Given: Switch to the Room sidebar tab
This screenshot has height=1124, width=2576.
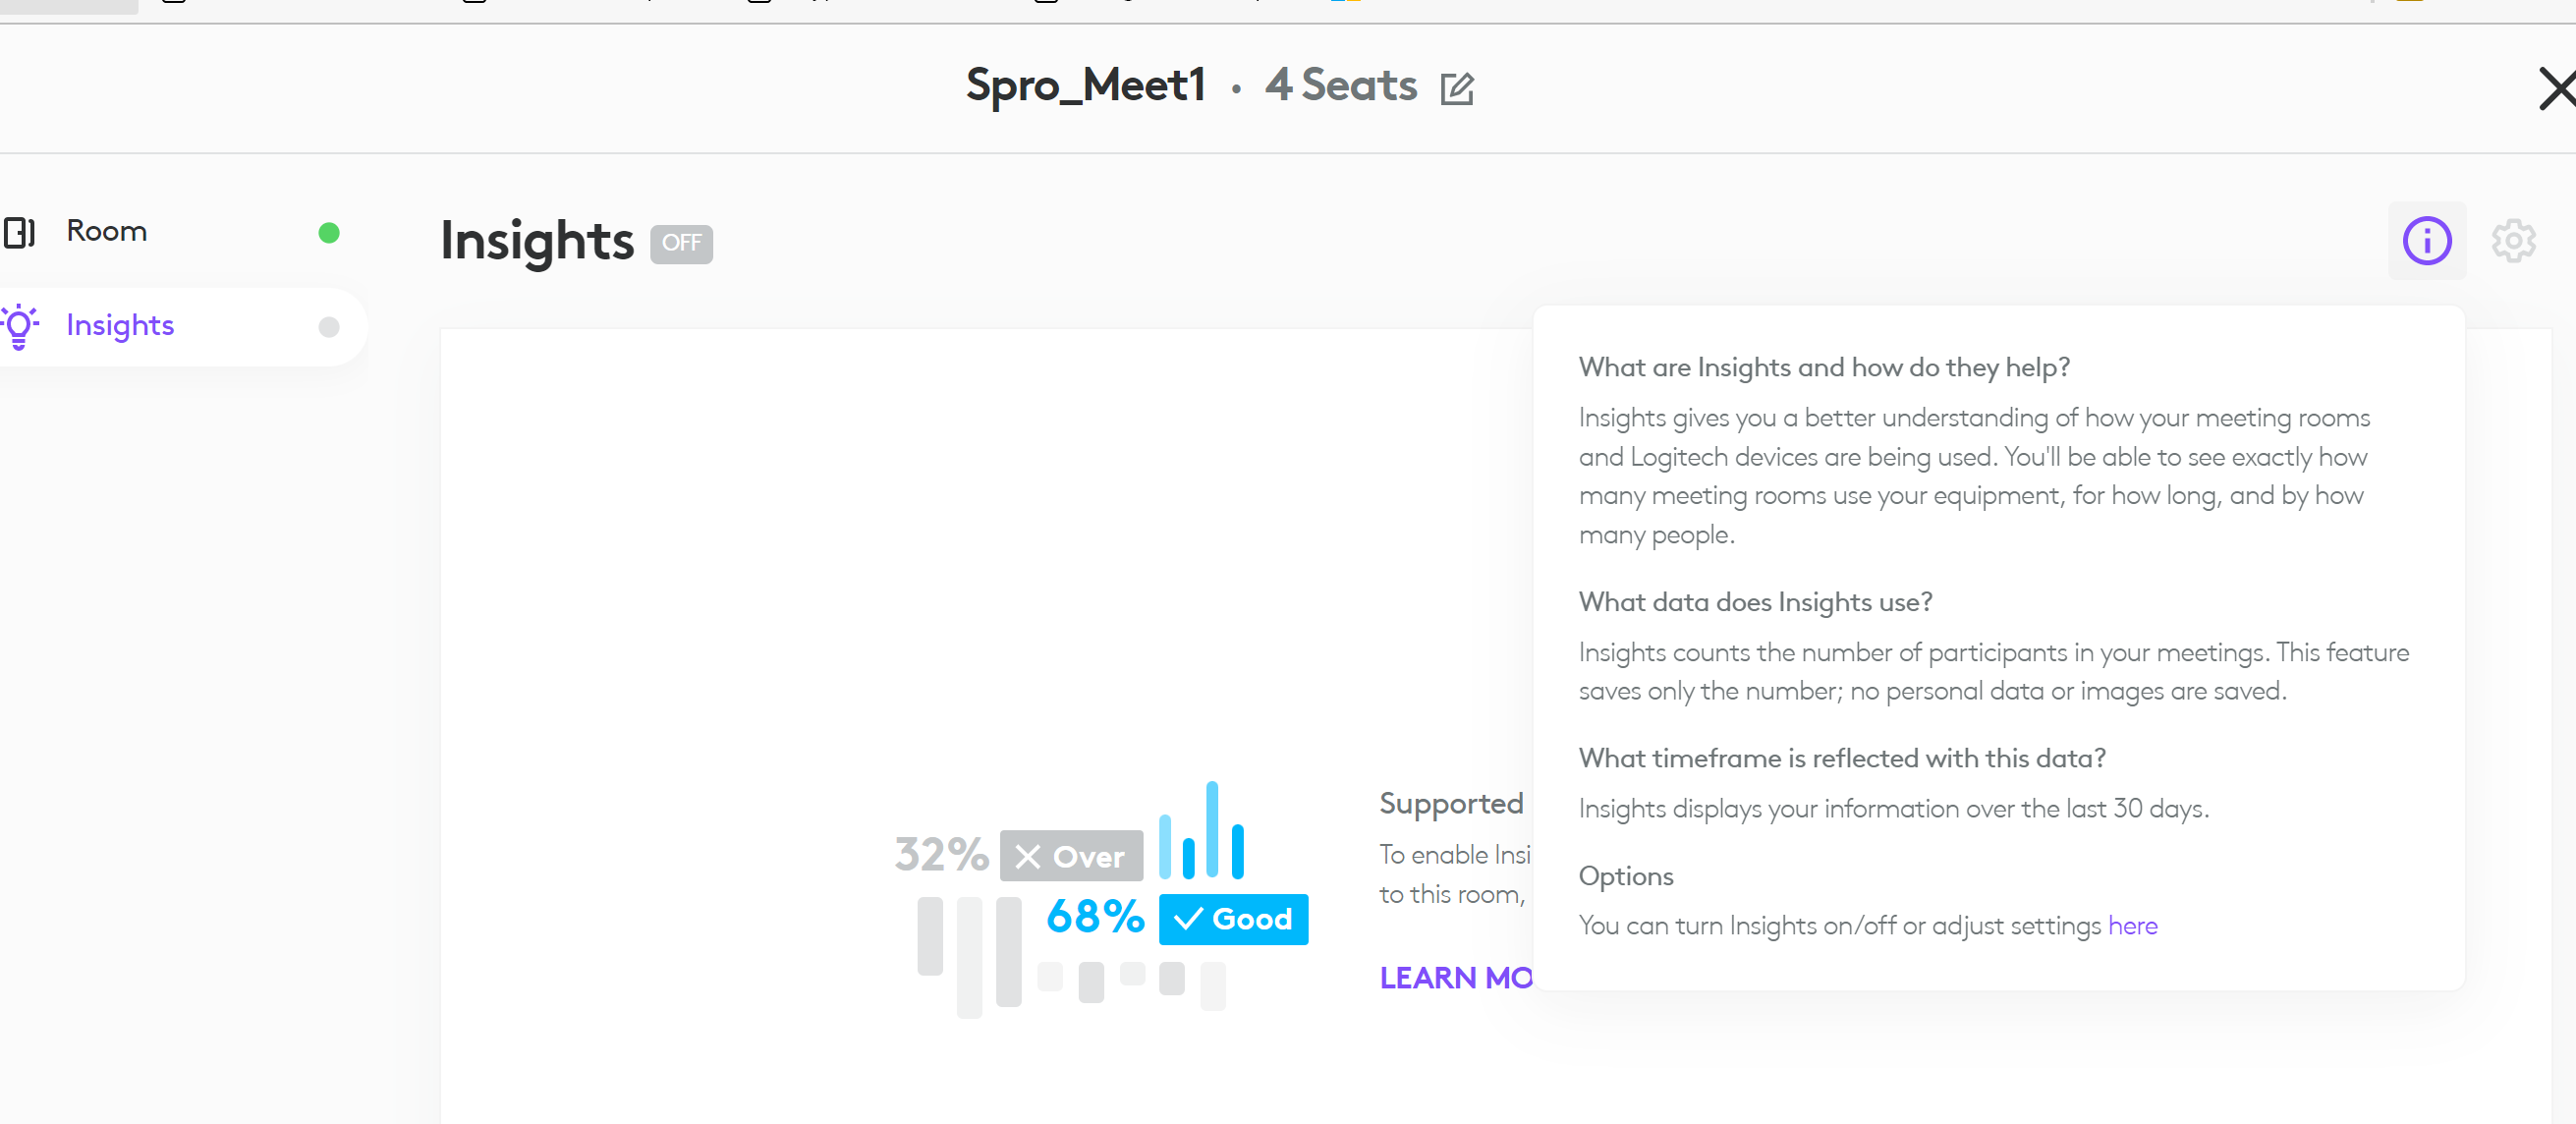Looking at the screenshot, I should tap(107, 231).
